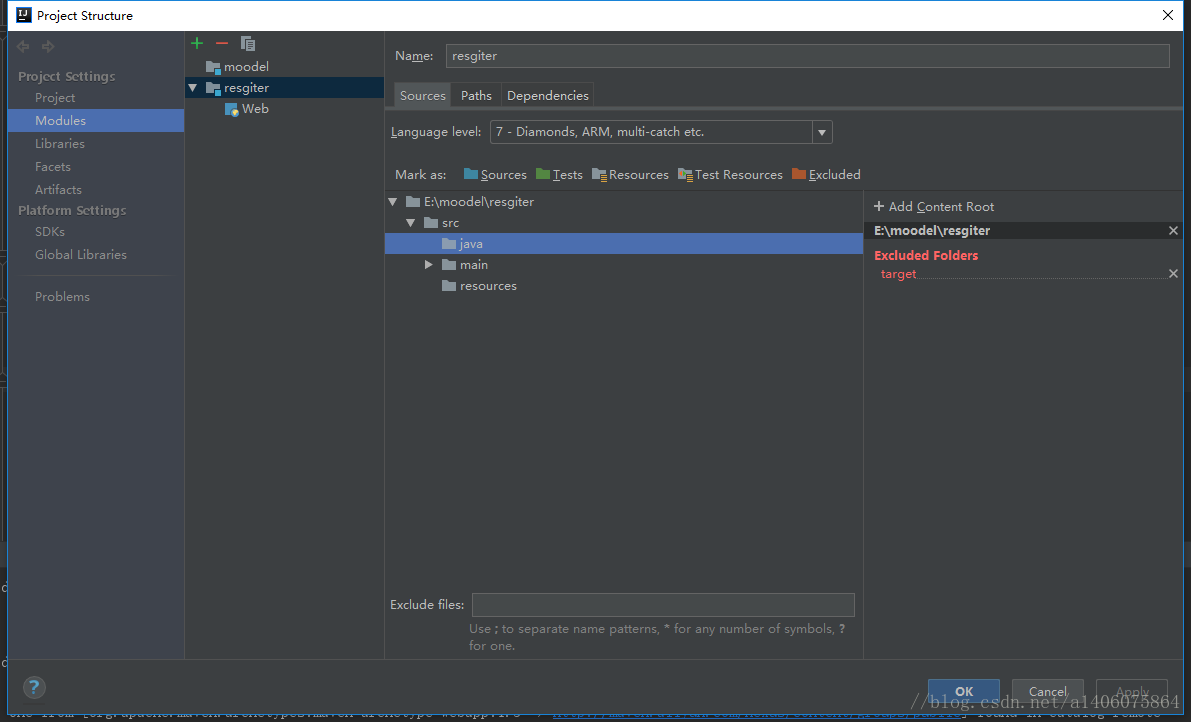The width and height of the screenshot is (1191, 722).
Task: Click Add Content Root
Action: (x=934, y=207)
